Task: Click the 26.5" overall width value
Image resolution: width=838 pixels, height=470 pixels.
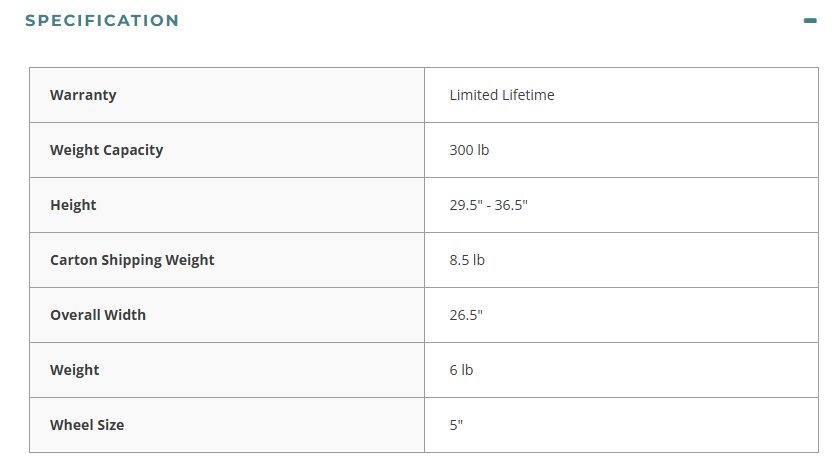Action: click(x=466, y=315)
